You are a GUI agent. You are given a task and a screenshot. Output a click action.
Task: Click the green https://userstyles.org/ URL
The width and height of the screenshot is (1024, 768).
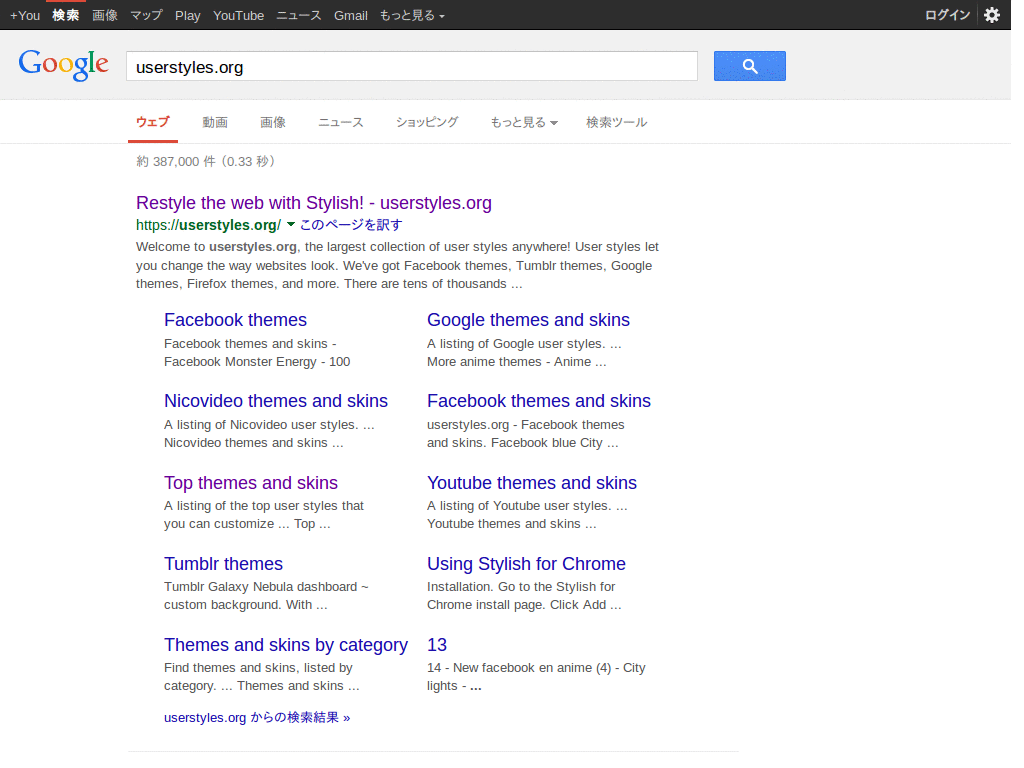pyautogui.click(x=208, y=225)
